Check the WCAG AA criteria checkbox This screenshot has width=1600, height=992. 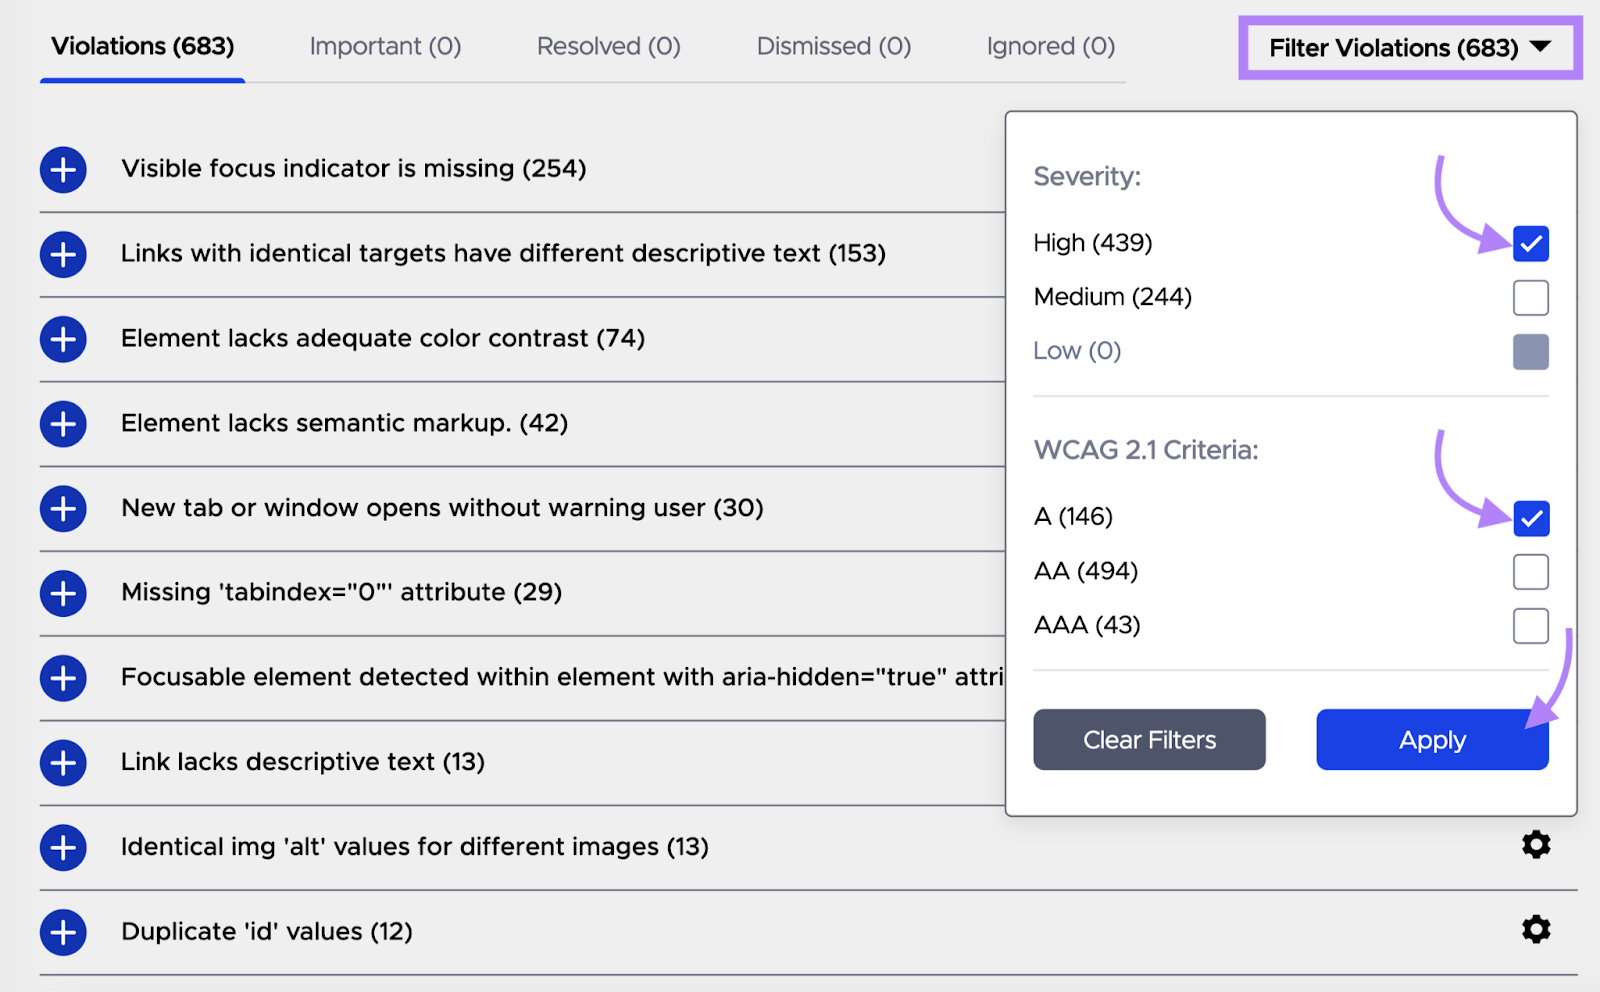point(1531,572)
